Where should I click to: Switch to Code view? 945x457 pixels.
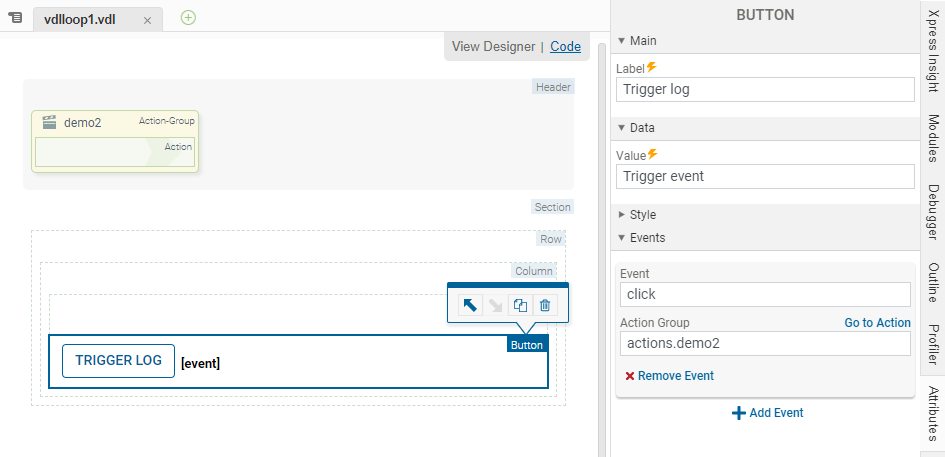pos(565,46)
